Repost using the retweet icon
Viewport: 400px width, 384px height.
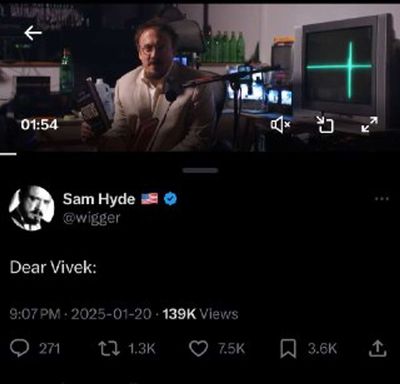tap(109, 348)
